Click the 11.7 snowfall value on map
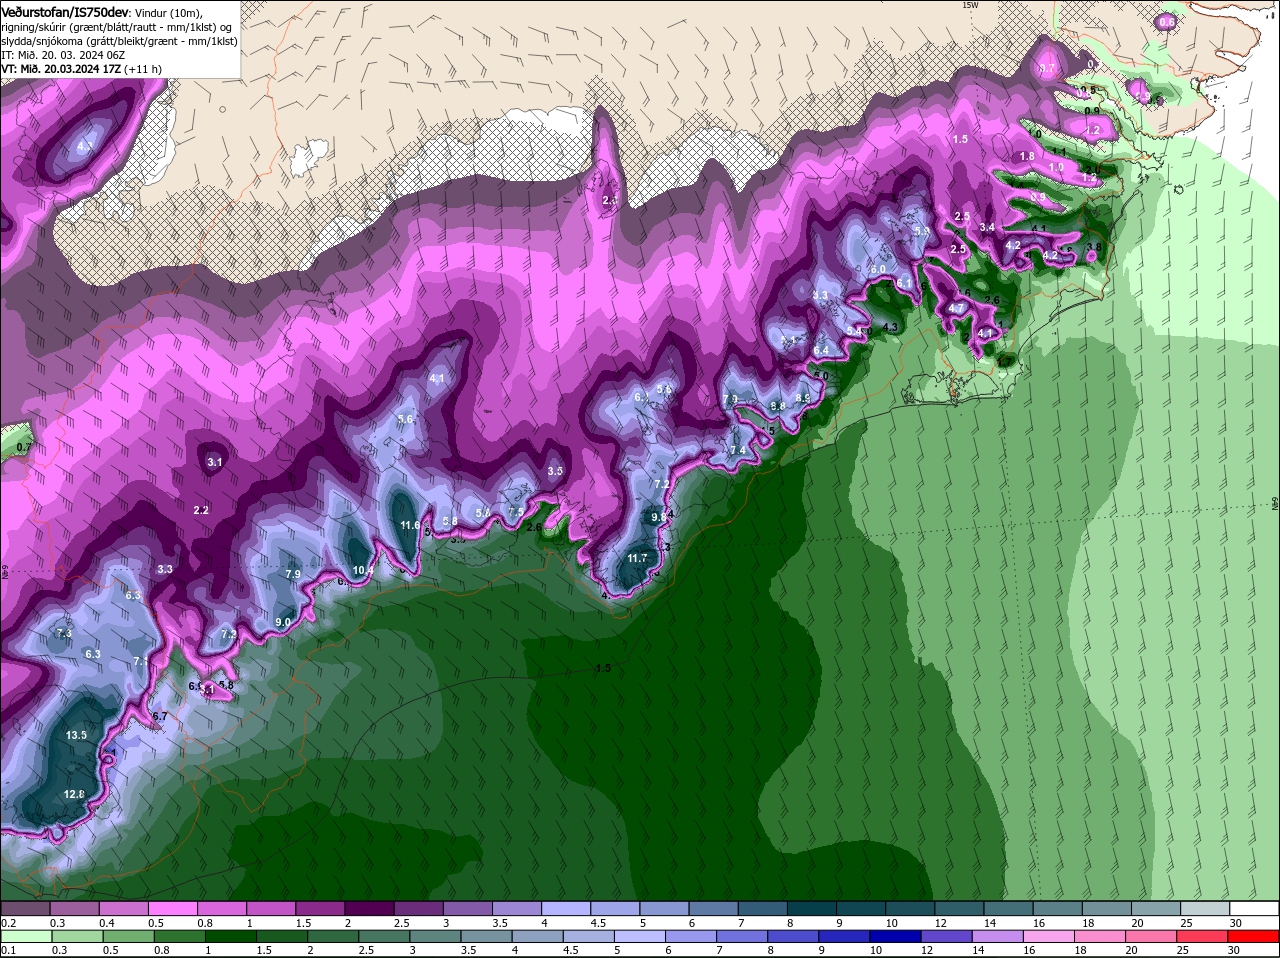The height and width of the screenshot is (958, 1280). [x=637, y=558]
